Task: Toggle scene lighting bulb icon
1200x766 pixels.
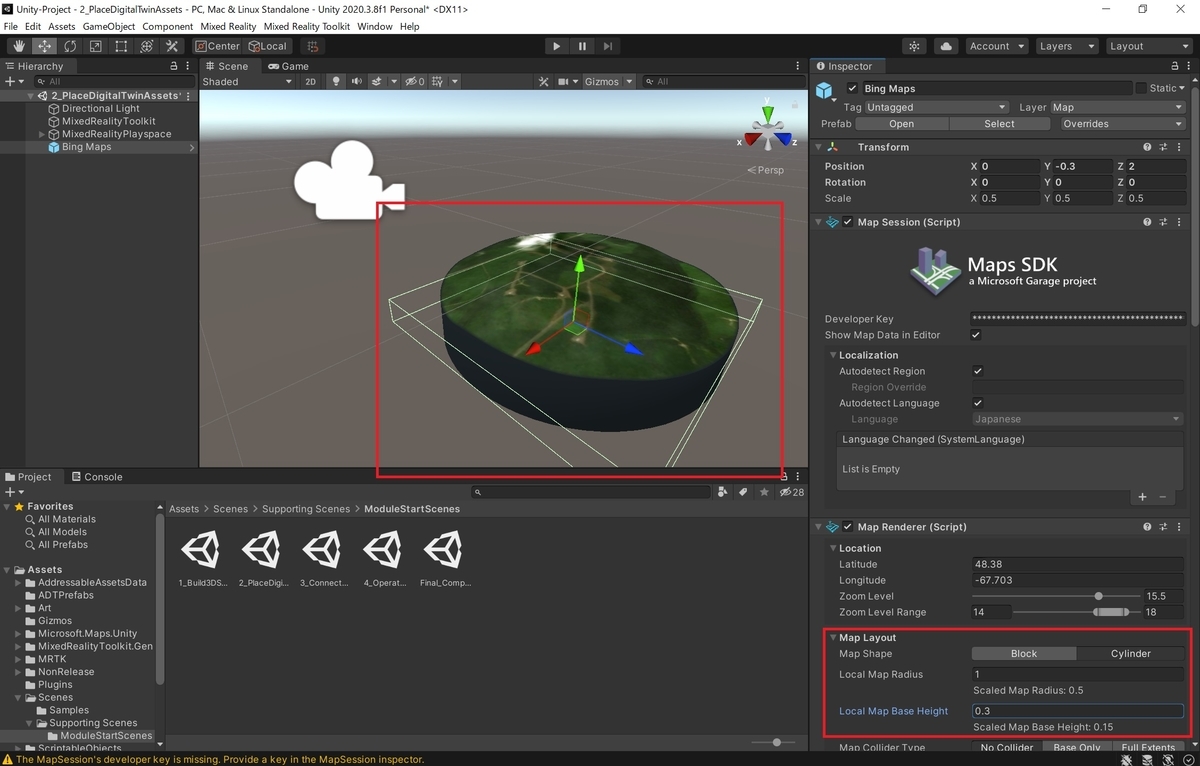Action: (335, 81)
